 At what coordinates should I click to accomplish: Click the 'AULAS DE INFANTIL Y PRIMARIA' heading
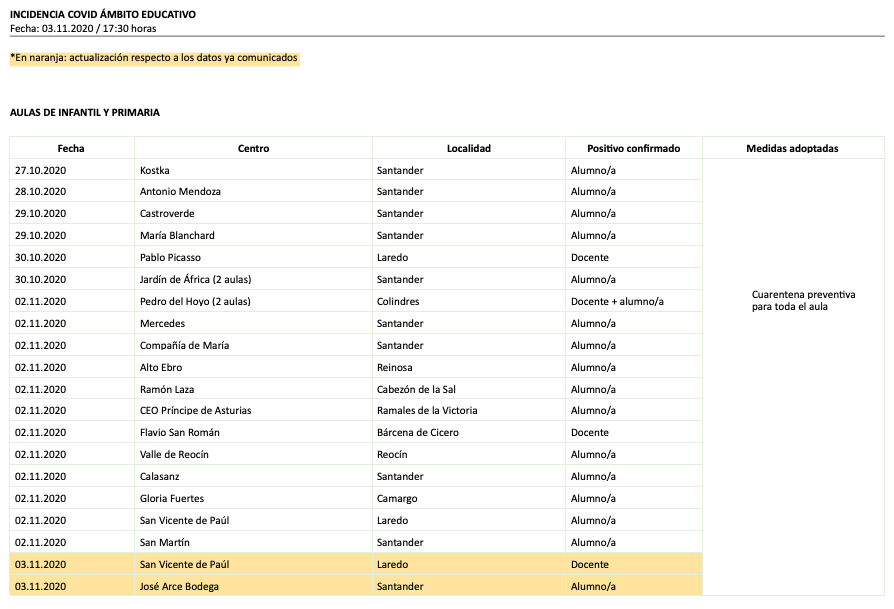coord(85,113)
